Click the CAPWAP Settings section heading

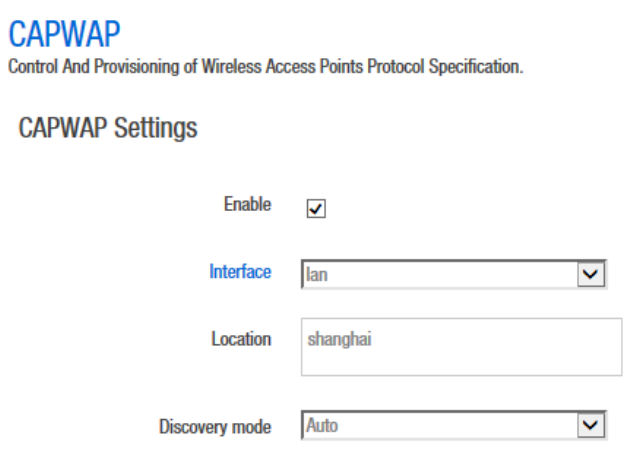click(108, 128)
